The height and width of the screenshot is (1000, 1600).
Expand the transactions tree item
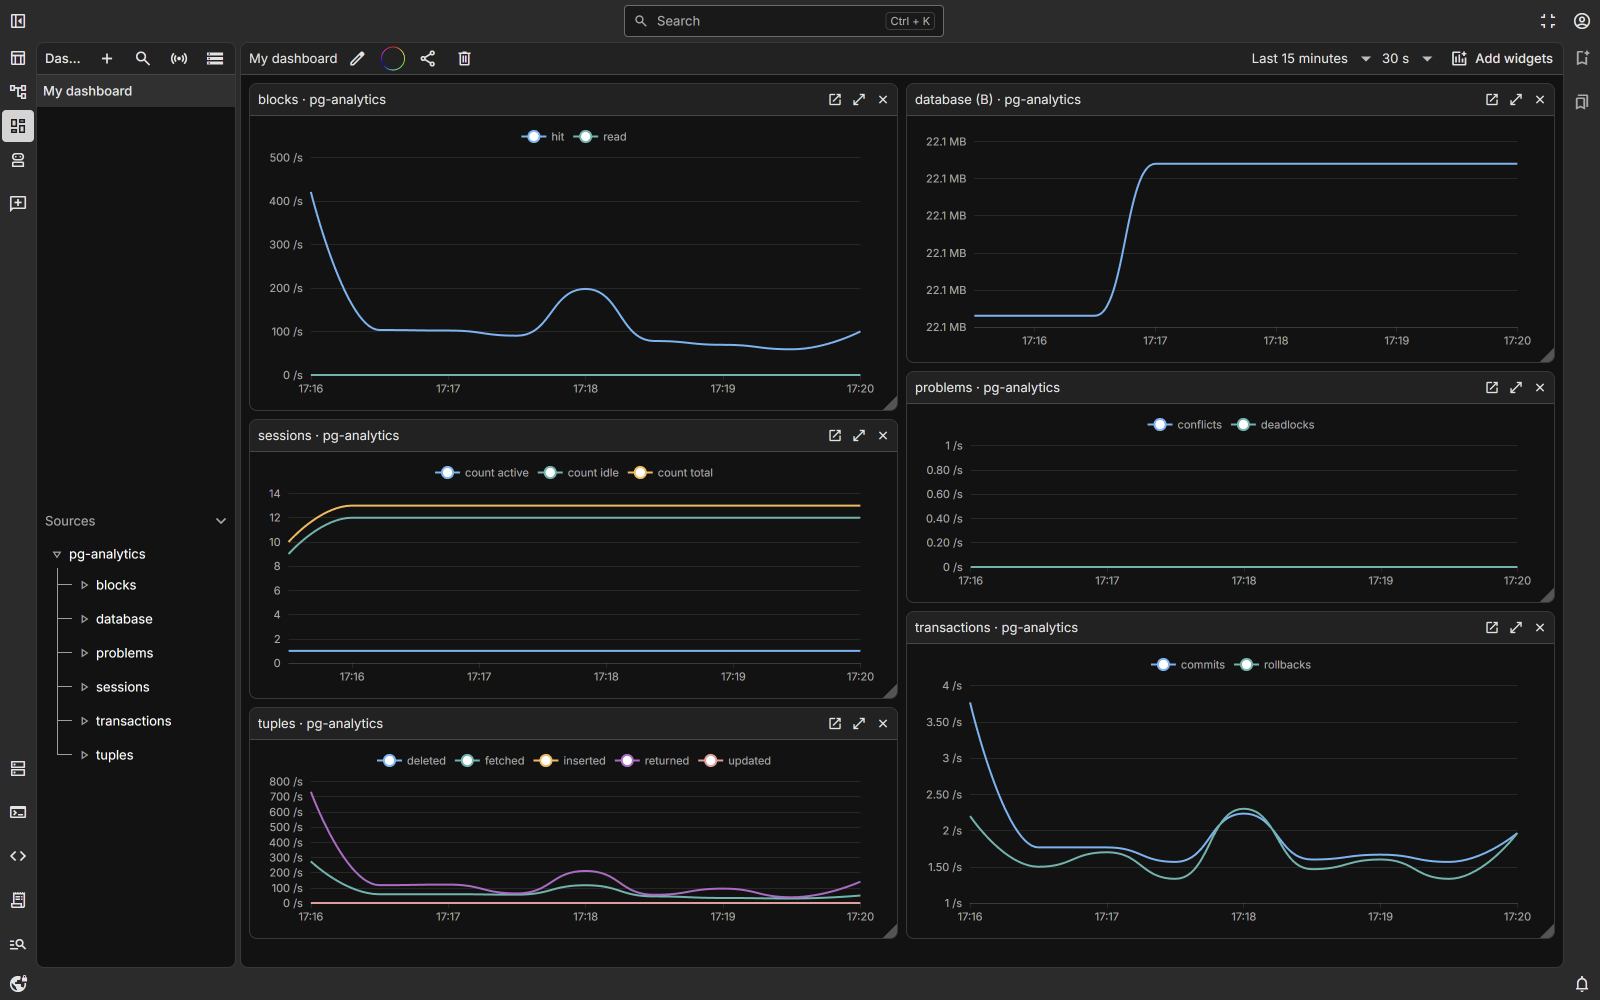coord(84,721)
